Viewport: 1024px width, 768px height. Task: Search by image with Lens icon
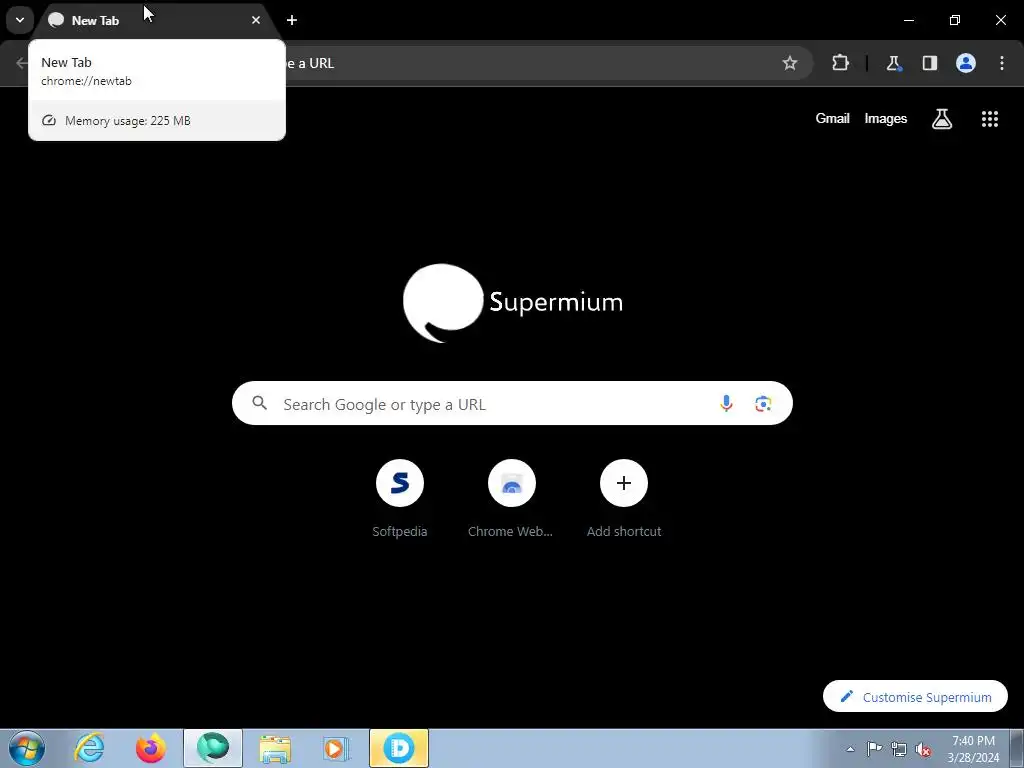(763, 404)
